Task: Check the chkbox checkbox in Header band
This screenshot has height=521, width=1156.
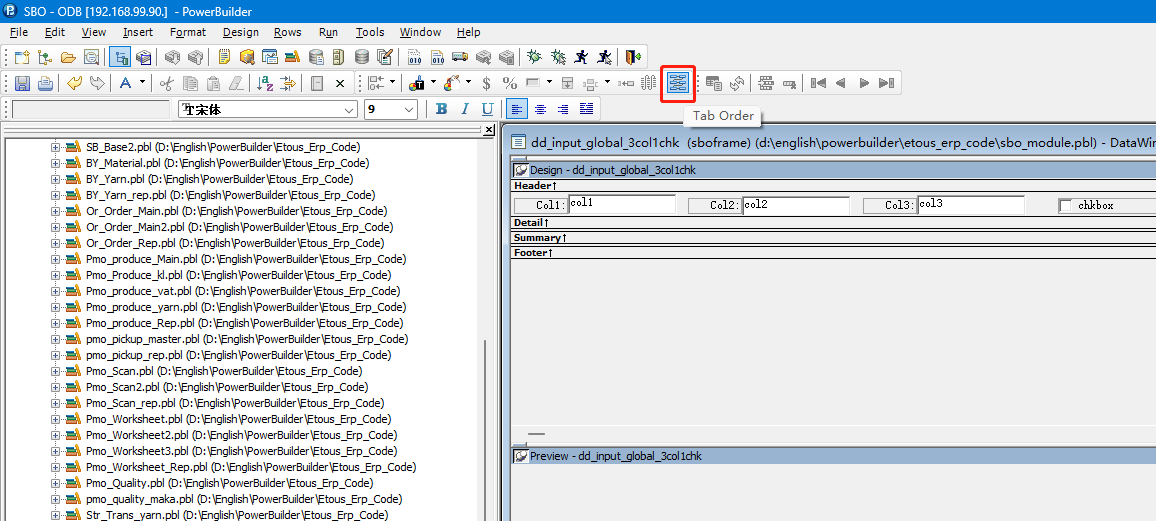Action: point(1065,205)
